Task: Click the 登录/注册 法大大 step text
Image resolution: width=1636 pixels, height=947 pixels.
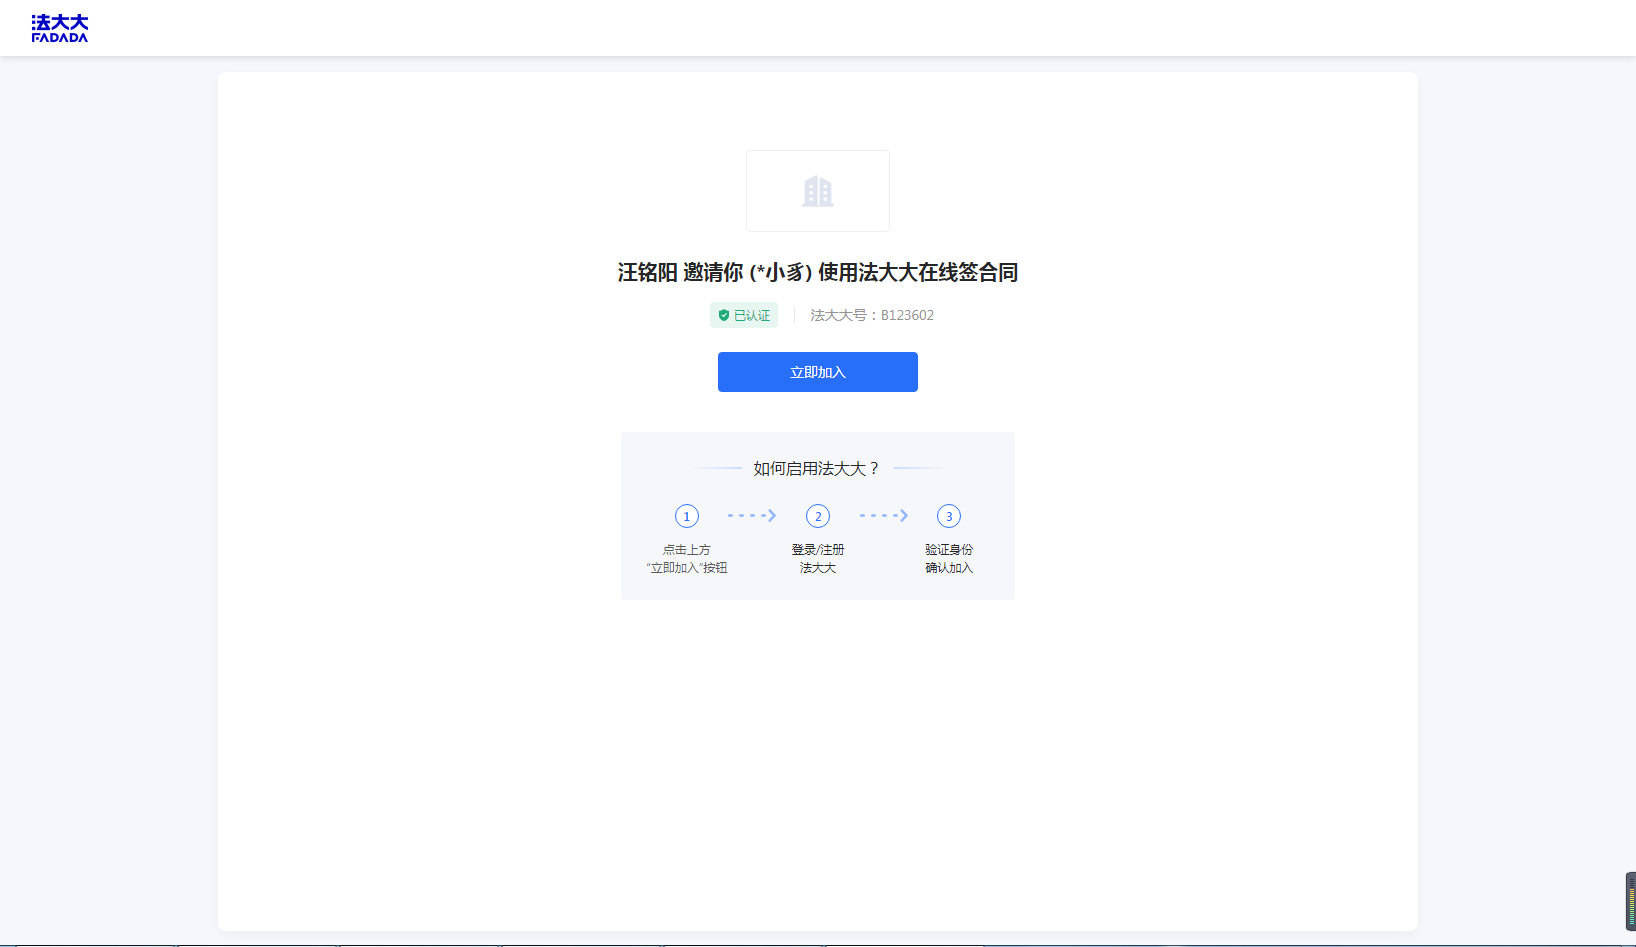Action: [818, 559]
